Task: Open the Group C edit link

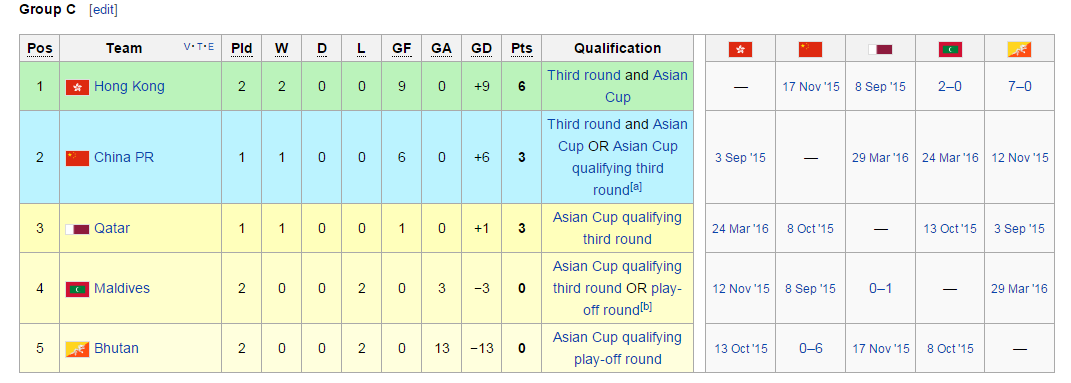Action: 104,10
